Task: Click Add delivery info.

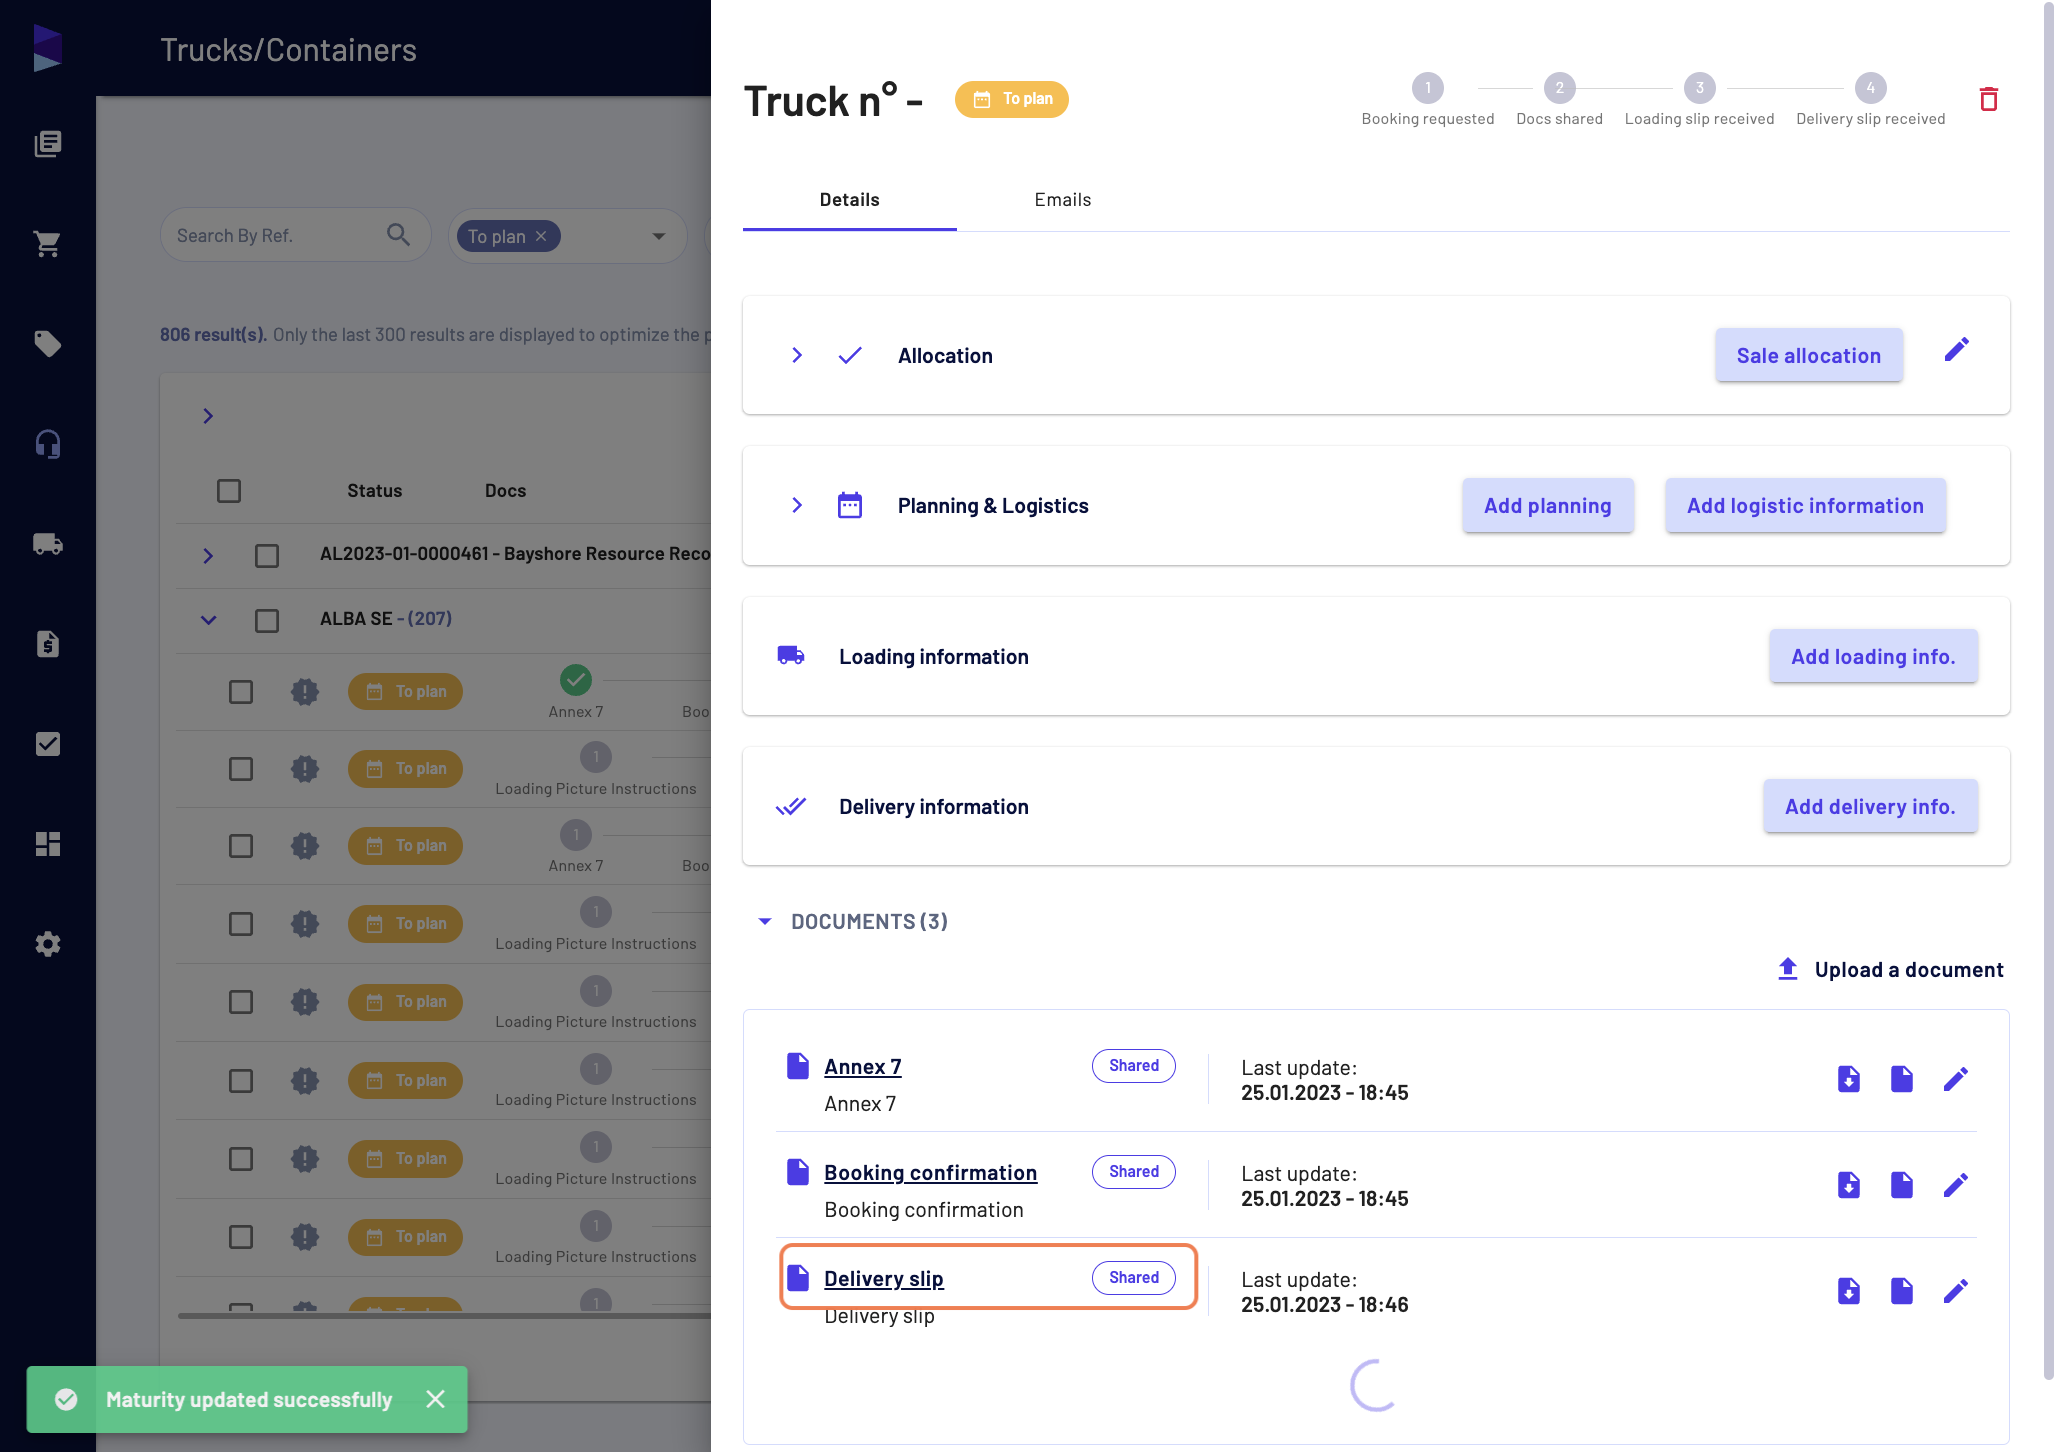Action: click(x=1869, y=806)
